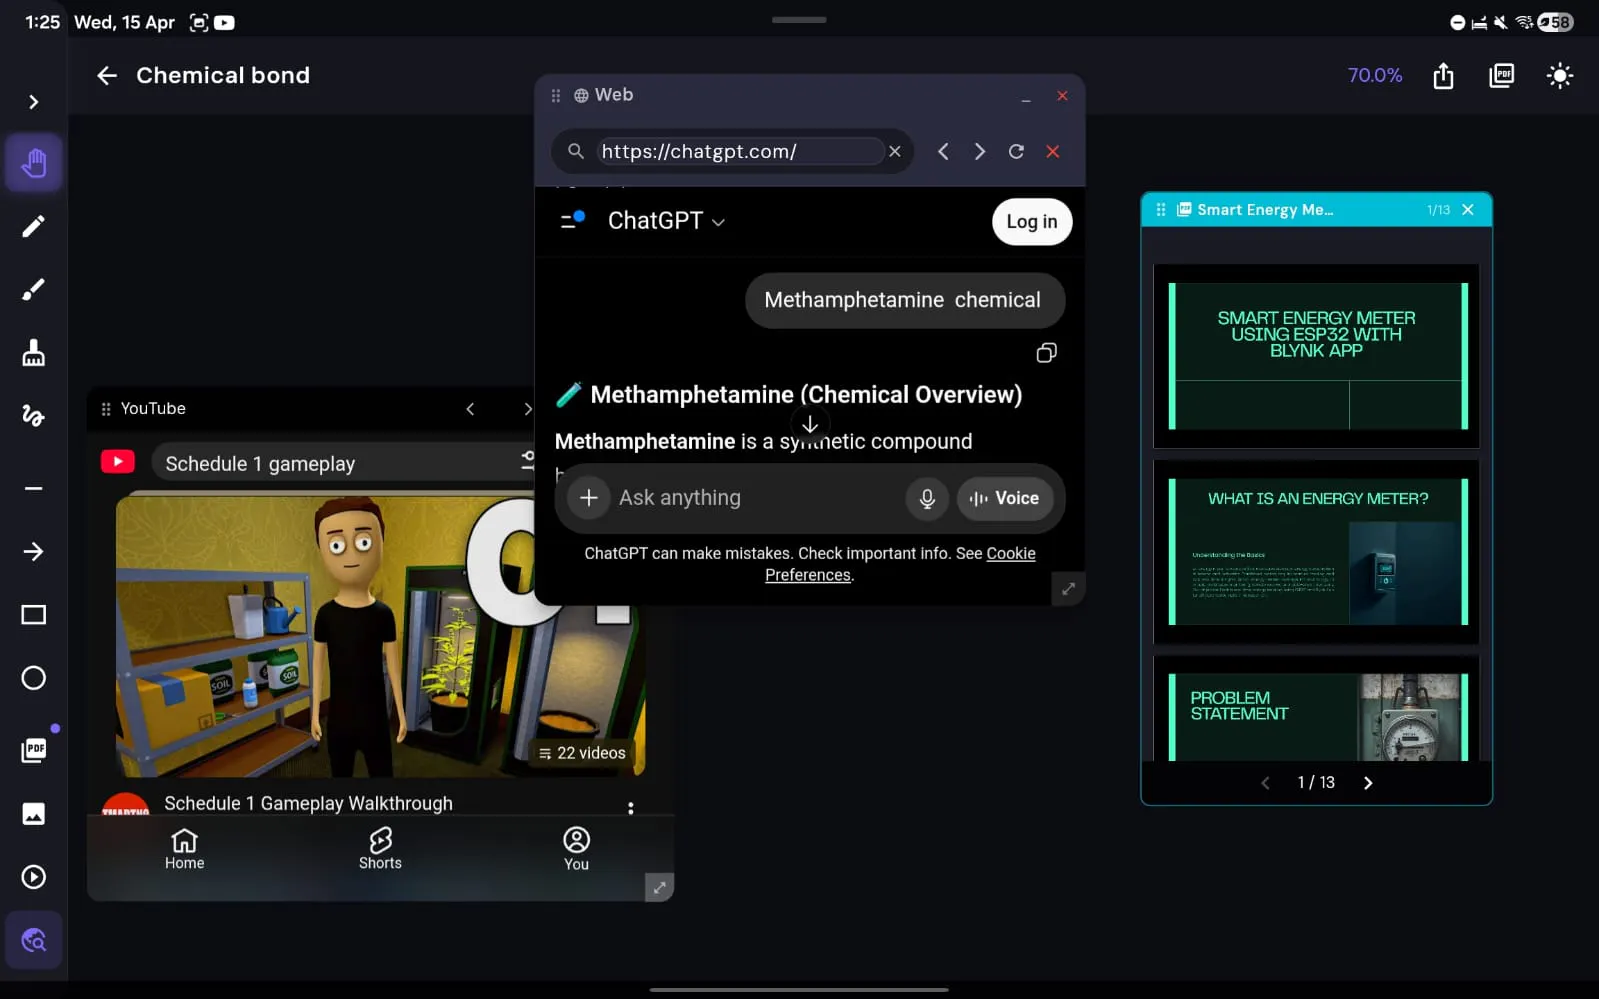Select the pen drawing tool
The height and width of the screenshot is (999, 1599).
[x=34, y=227]
